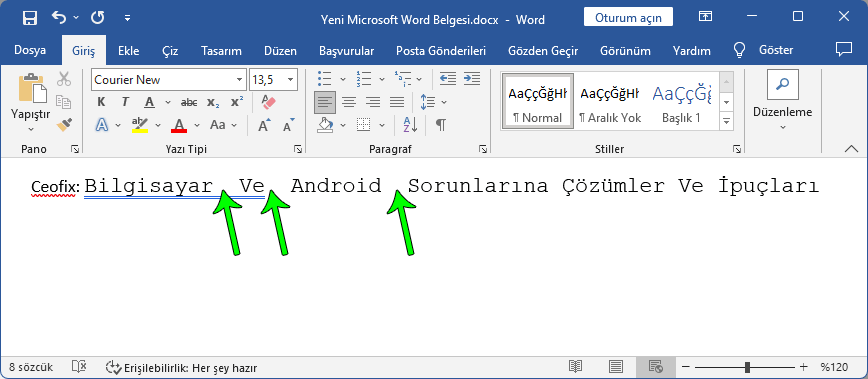Switch to the Gözden Geçir tab
The width and height of the screenshot is (868, 379).
[x=543, y=51]
